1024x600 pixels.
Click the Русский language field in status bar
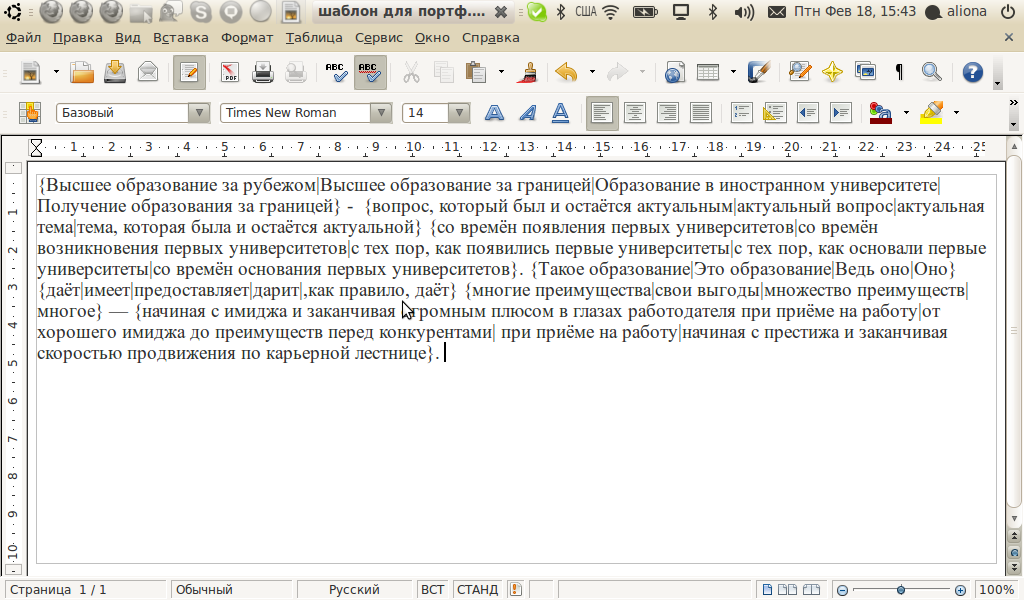[353, 590]
